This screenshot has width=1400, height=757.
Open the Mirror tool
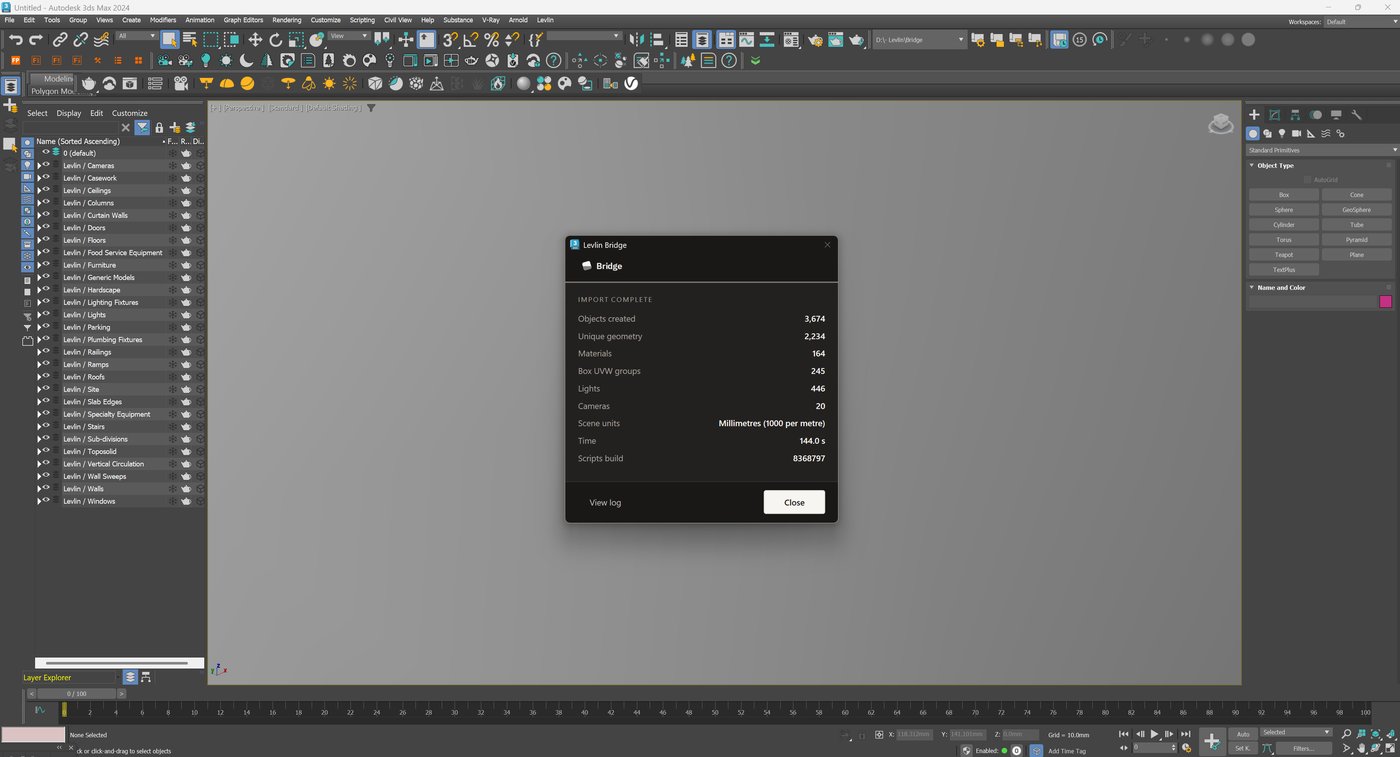click(636, 40)
